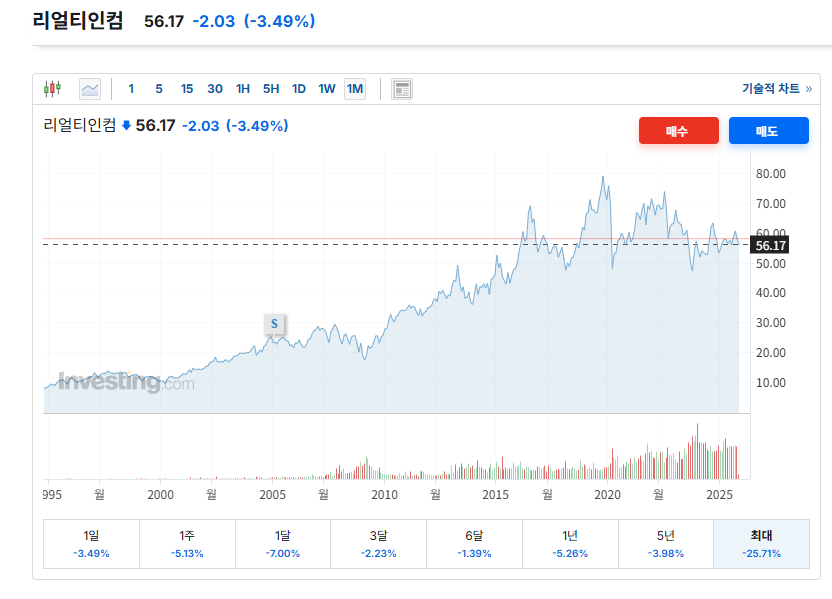The image size is (832, 599).
Task: Choose the 5H interval
Action: tap(271, 89)
